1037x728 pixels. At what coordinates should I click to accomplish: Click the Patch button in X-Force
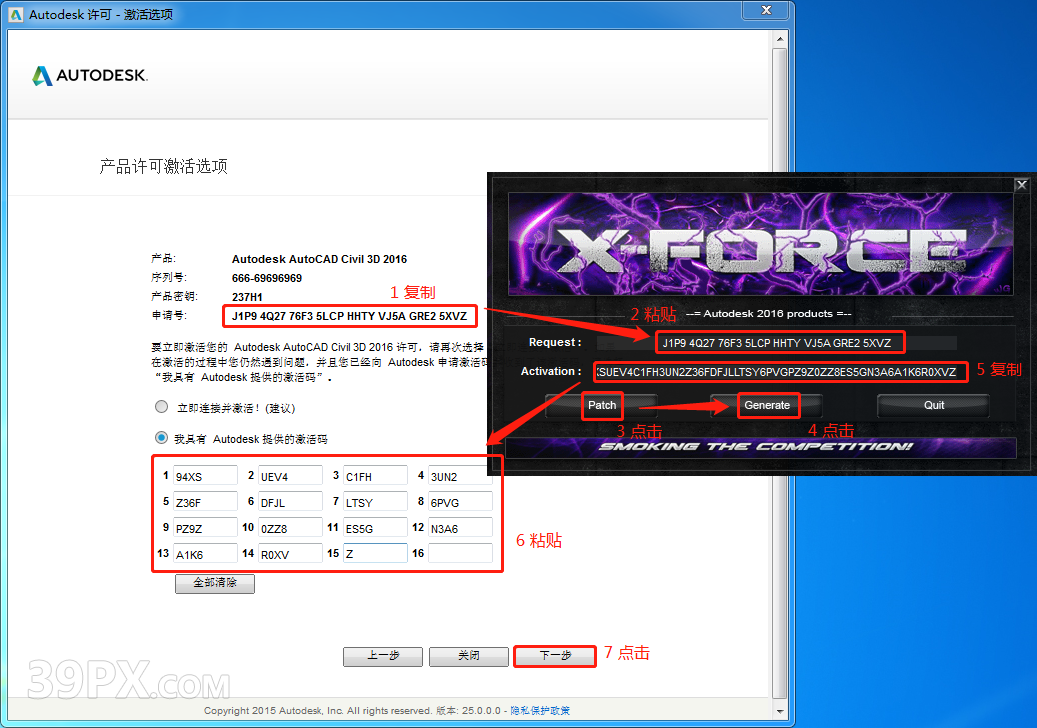[602, 405]
